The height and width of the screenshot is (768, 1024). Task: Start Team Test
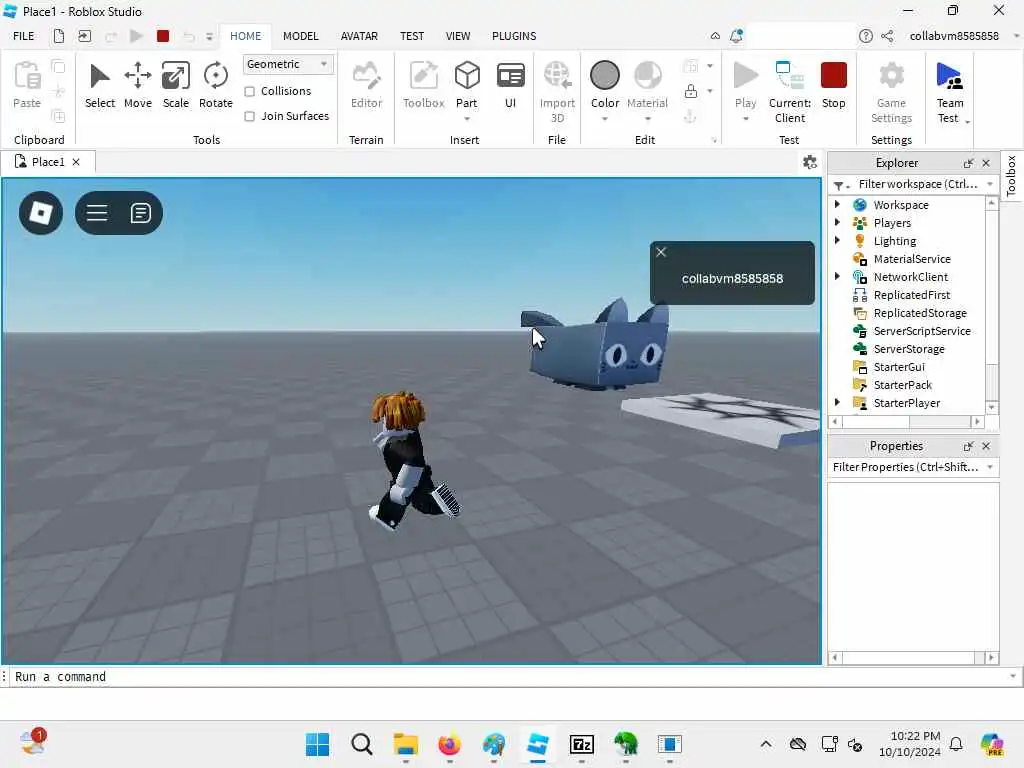(950, 91)
